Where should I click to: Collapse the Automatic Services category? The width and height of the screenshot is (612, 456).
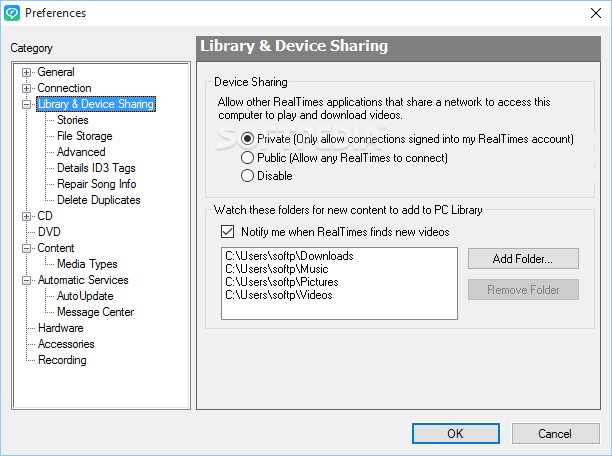click(x=26, y=280)
